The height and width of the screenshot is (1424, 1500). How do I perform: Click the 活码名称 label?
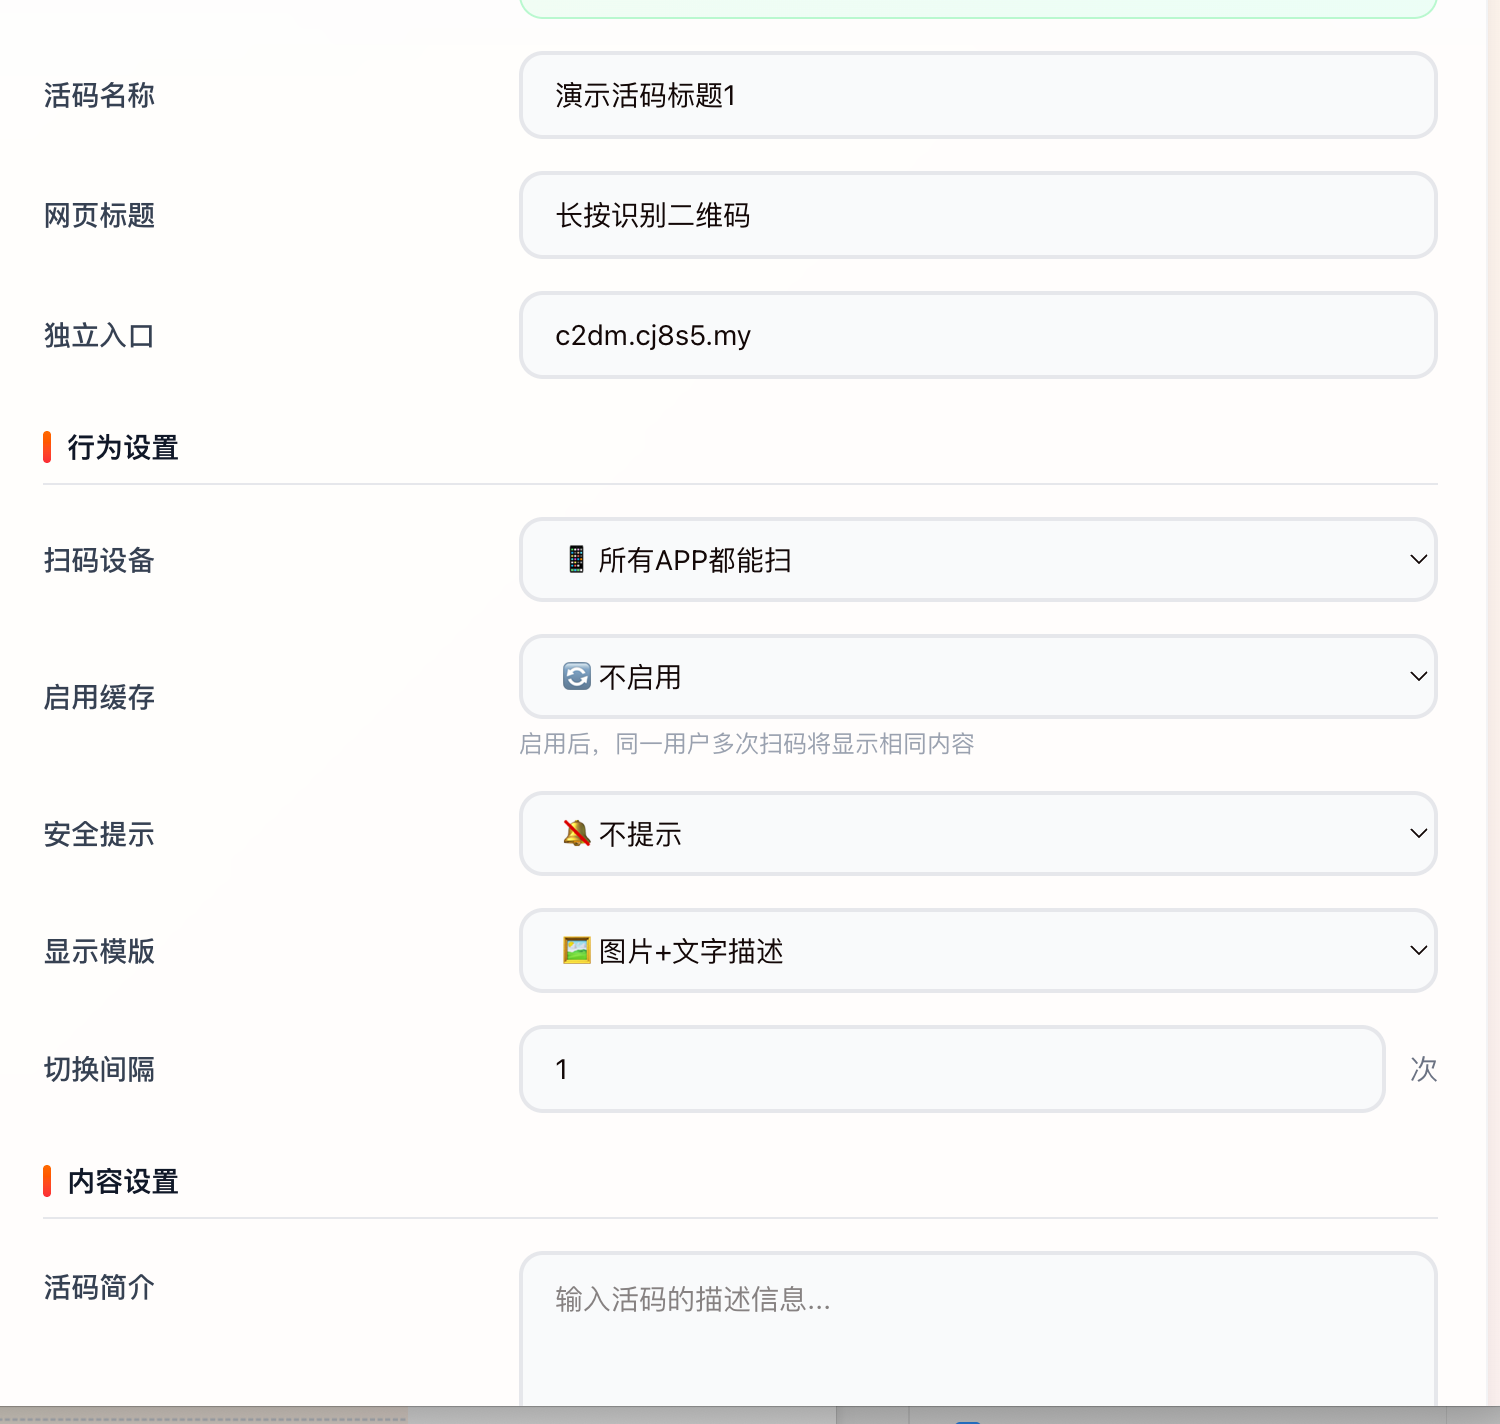click(x=99, y=95)
